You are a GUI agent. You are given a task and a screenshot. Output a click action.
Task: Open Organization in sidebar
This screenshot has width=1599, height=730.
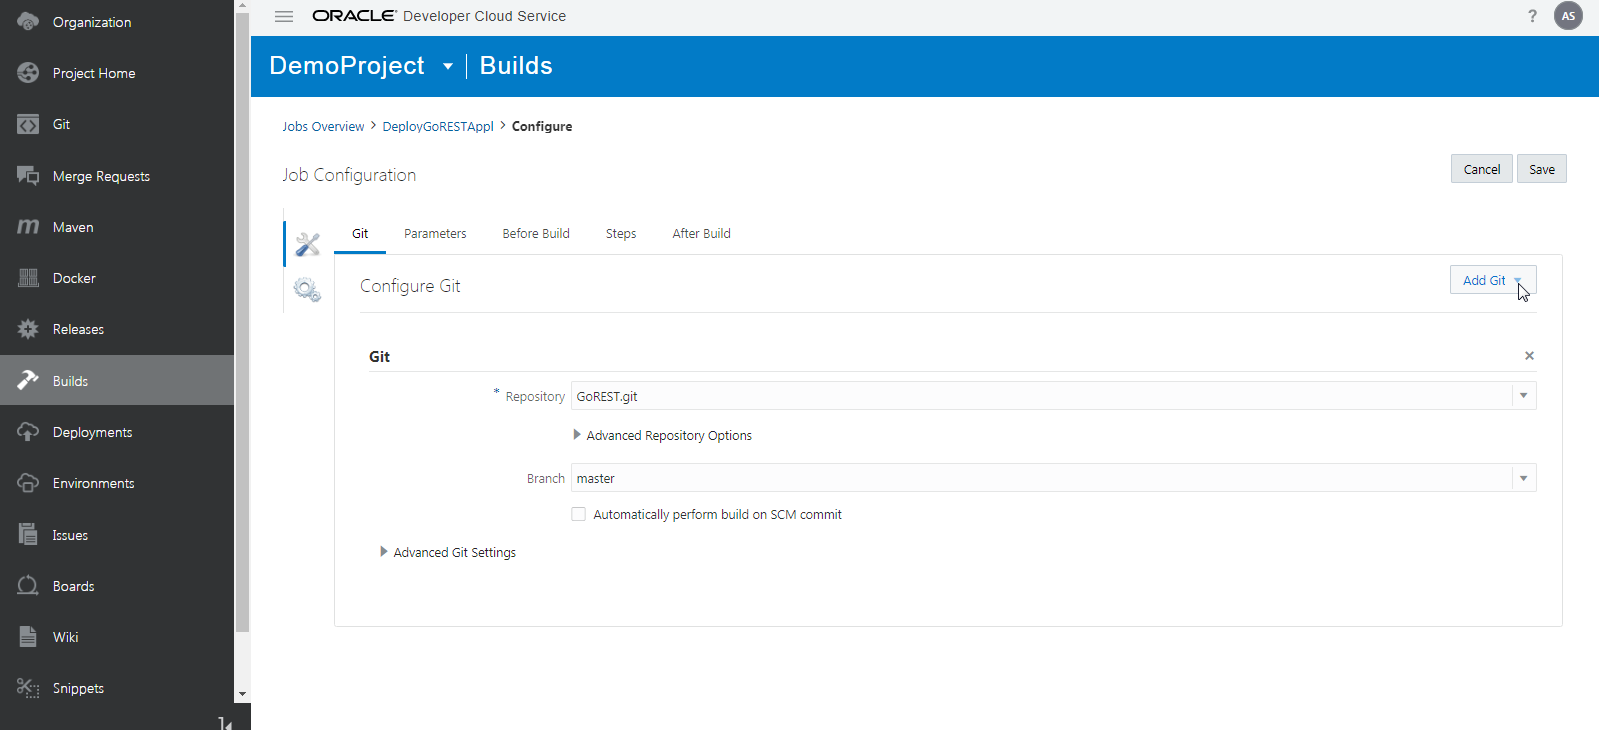point(92,22)
